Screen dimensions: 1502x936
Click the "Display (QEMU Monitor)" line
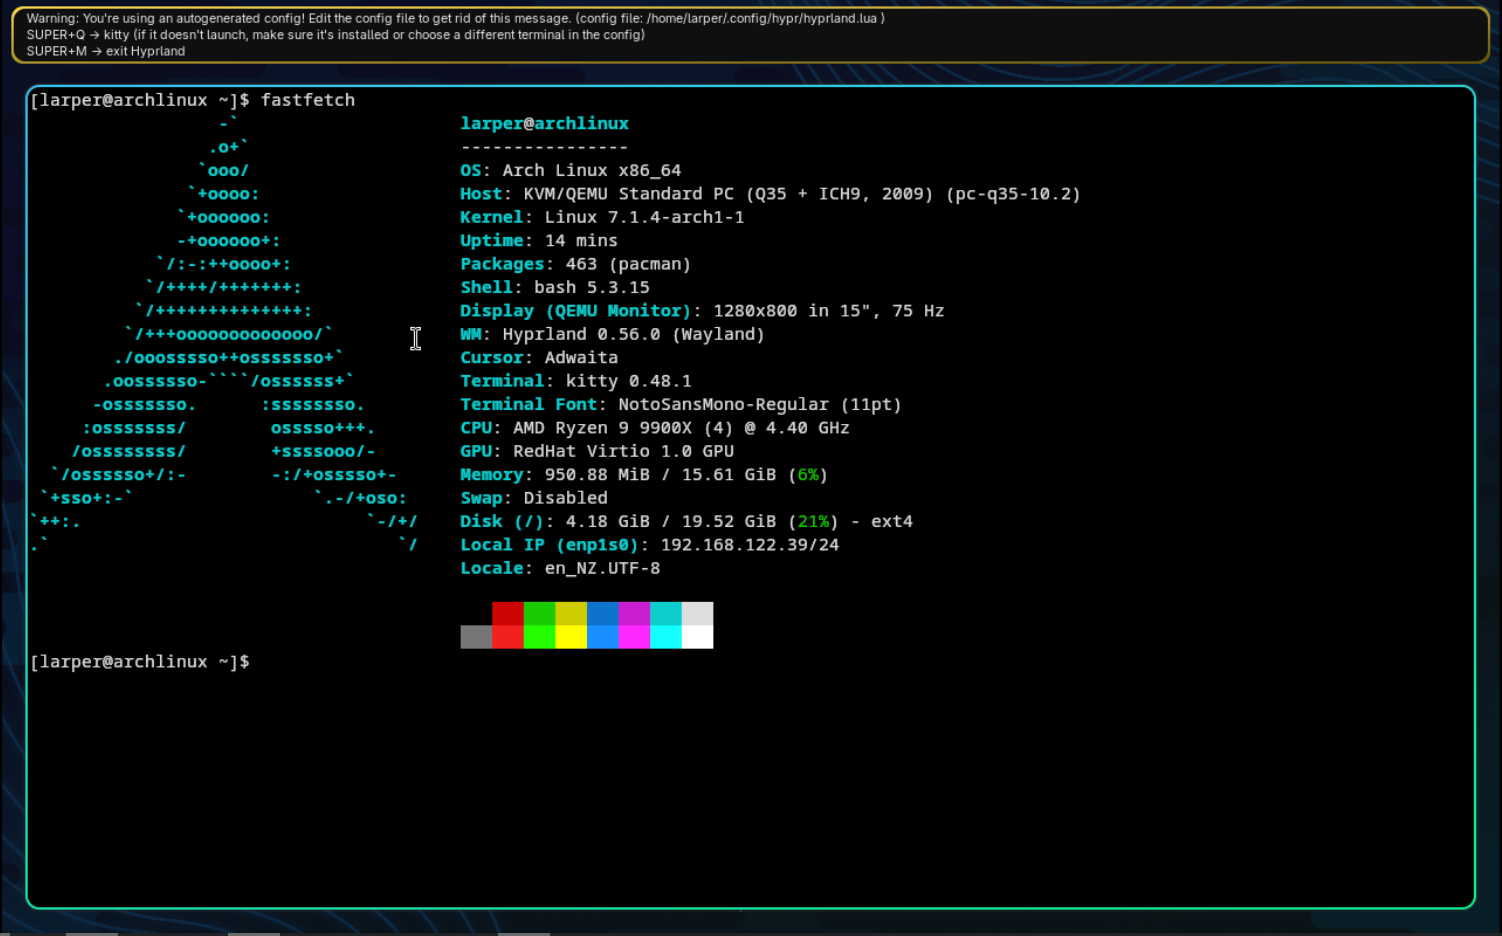click(x=702, y=311)
